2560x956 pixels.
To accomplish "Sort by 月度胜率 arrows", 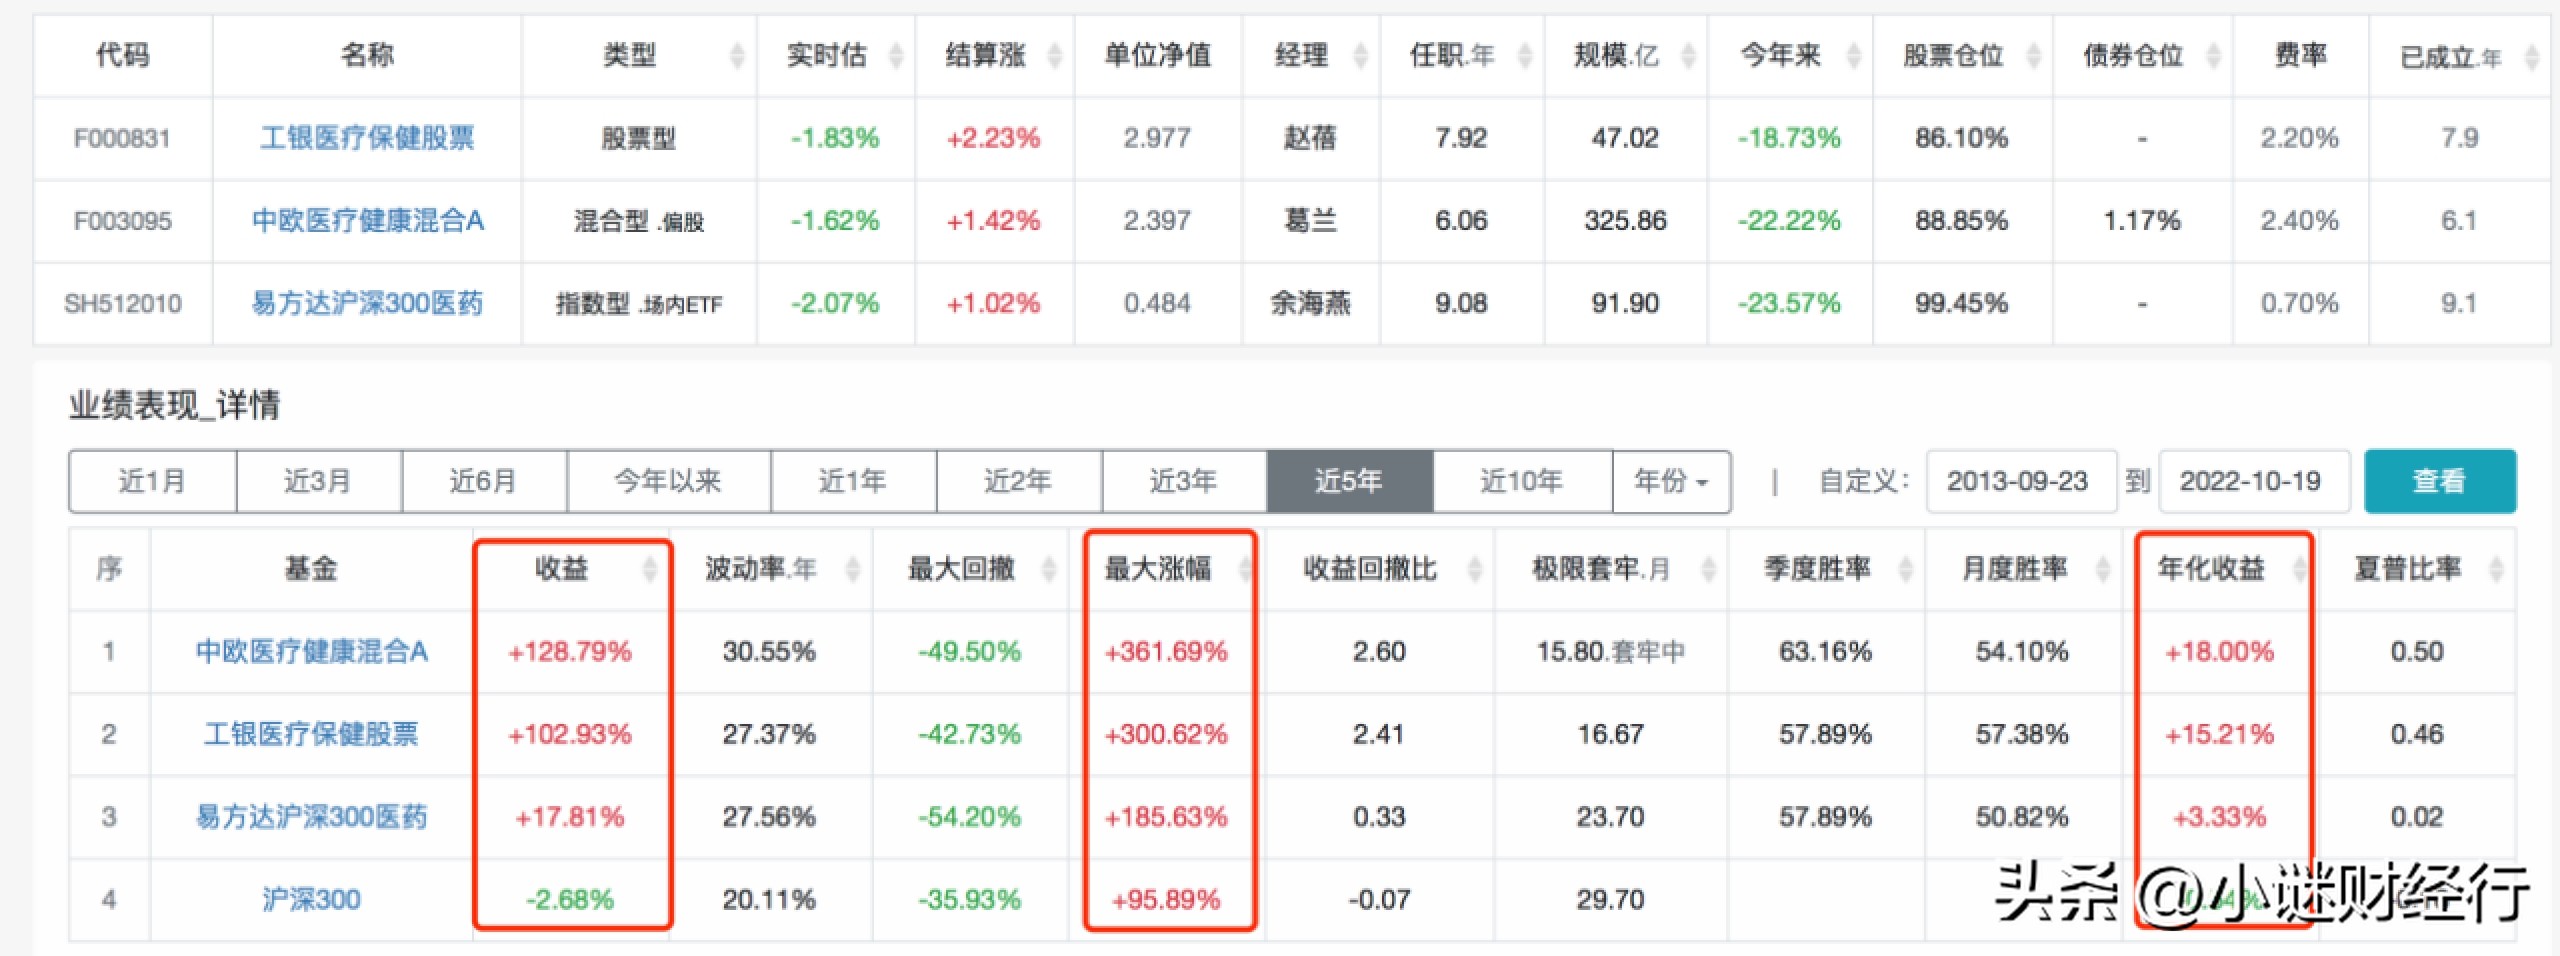I will coord(2102,569).
